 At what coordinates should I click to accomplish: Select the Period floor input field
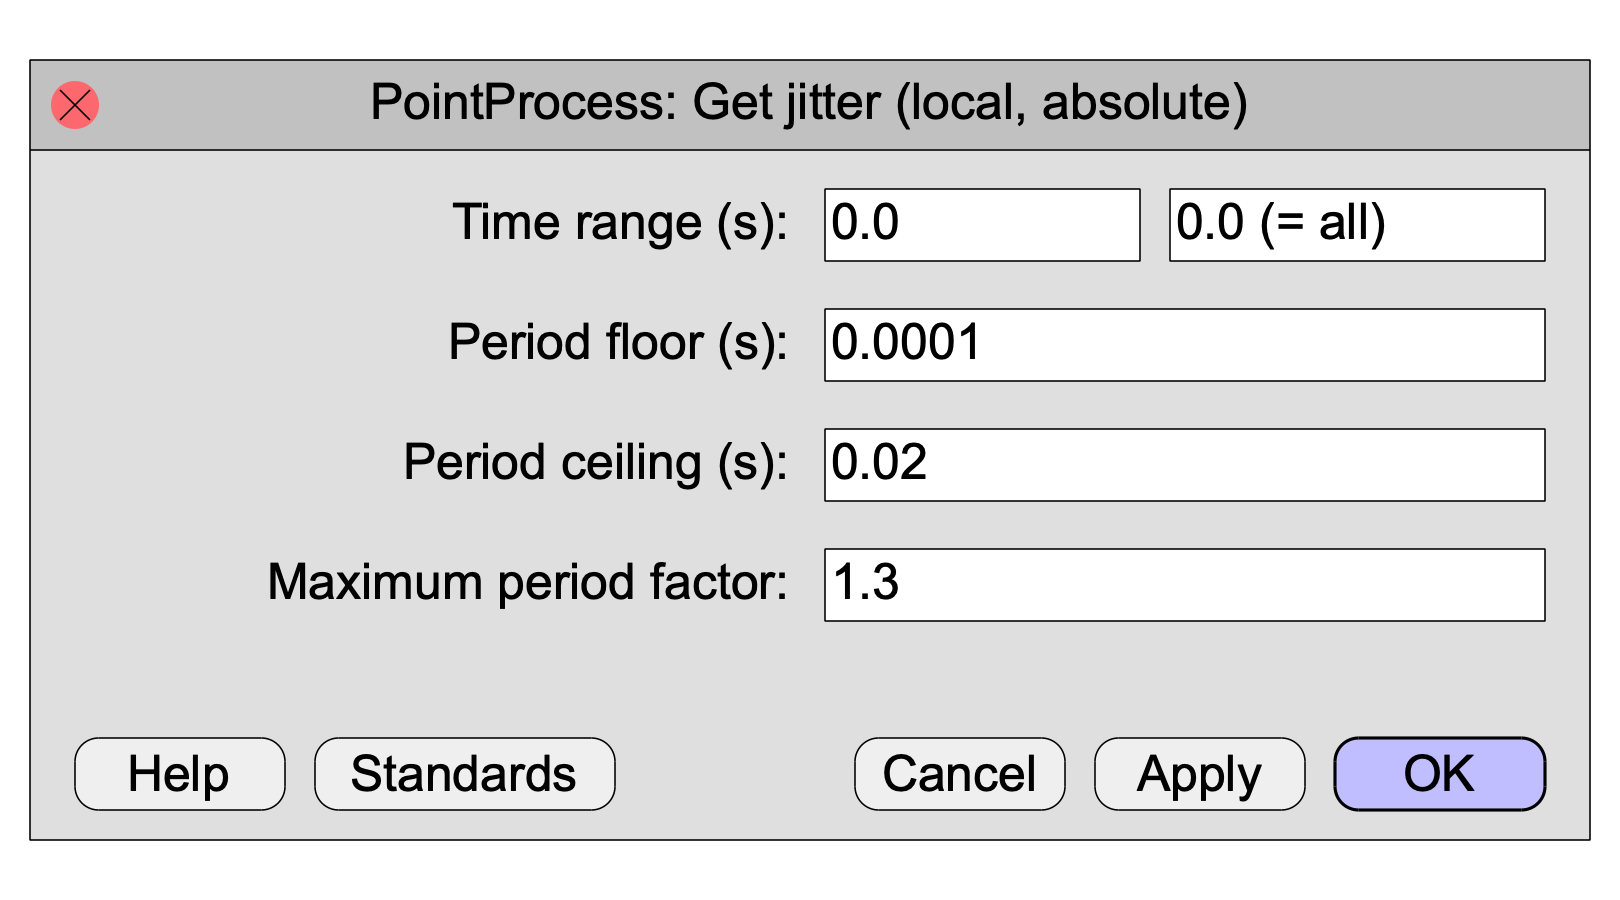click(x=1185, y=345)
